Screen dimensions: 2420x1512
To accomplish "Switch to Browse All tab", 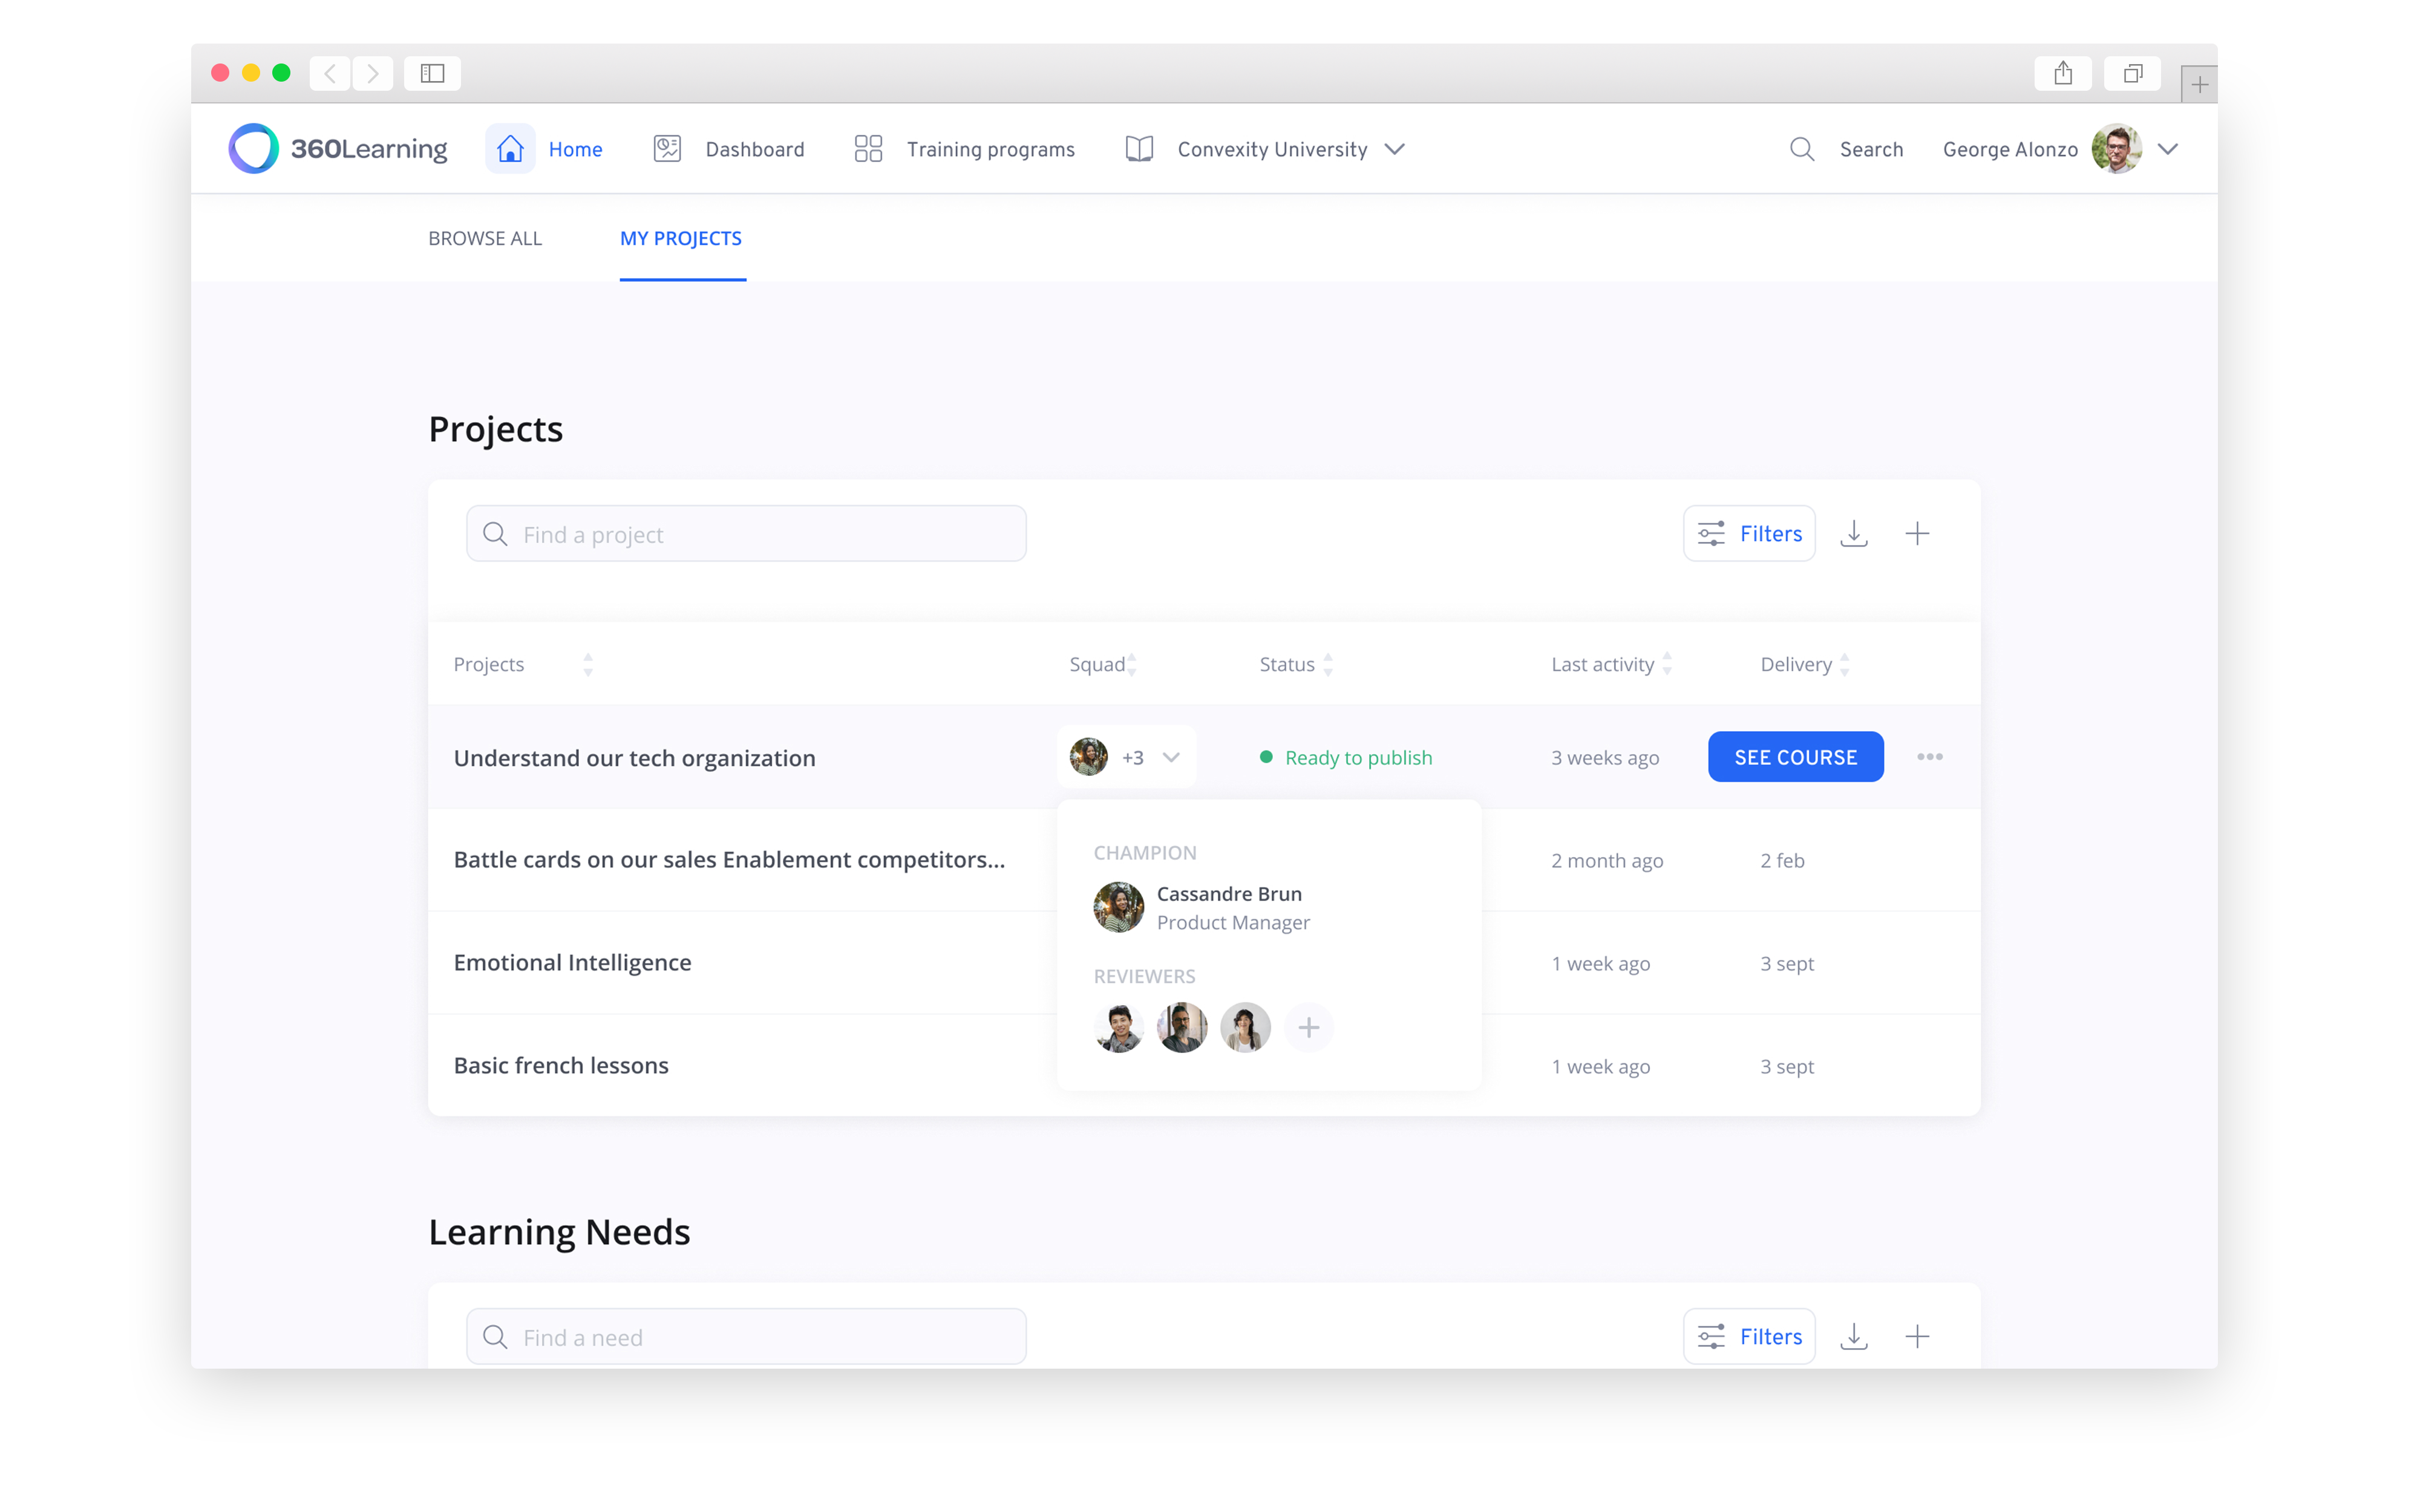I will tap(485, 238).
